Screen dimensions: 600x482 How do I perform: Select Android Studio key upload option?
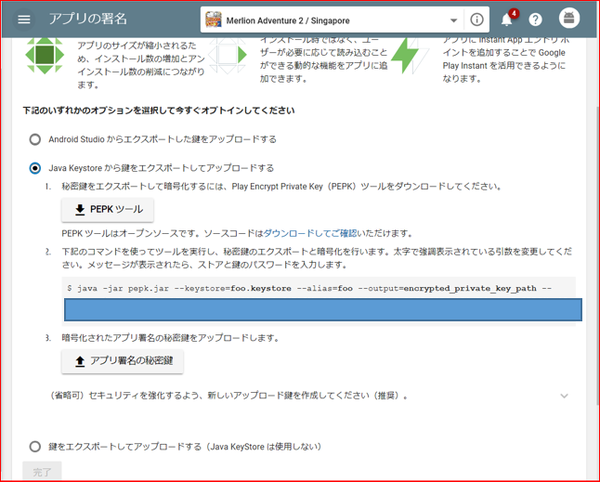pyautogui.click(x=35, y=139)
